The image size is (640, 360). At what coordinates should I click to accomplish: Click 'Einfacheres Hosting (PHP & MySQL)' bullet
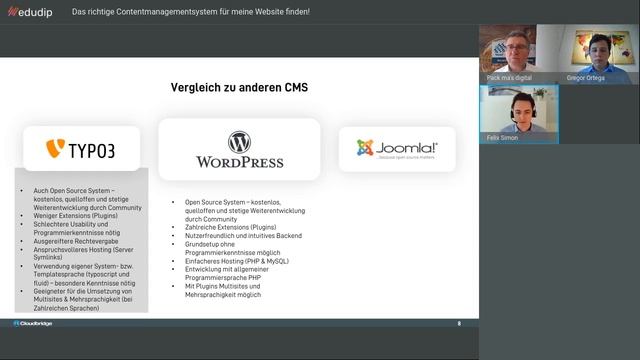point(237,261)
